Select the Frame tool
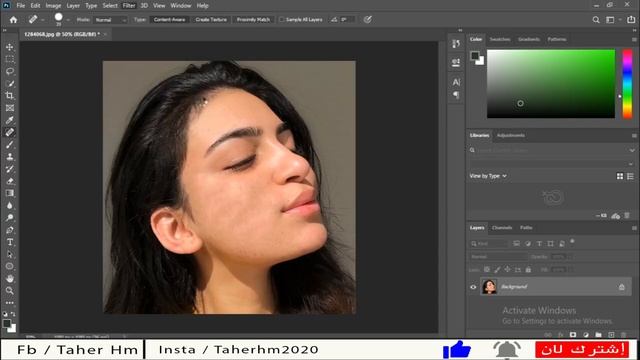The height and width of the screenshot is (360, 640). pos(10,108)
